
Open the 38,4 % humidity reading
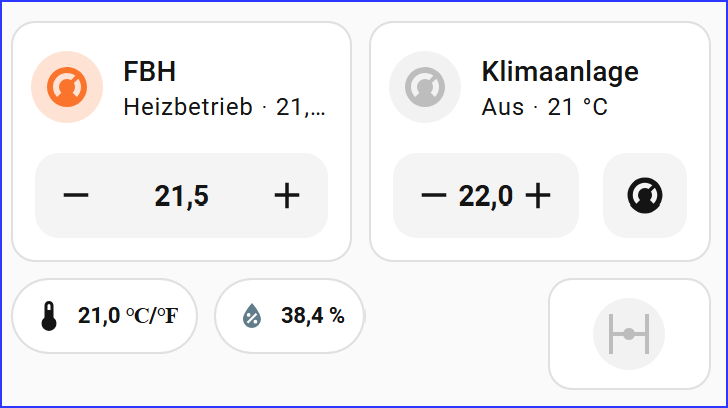click(x=312, y=317)
